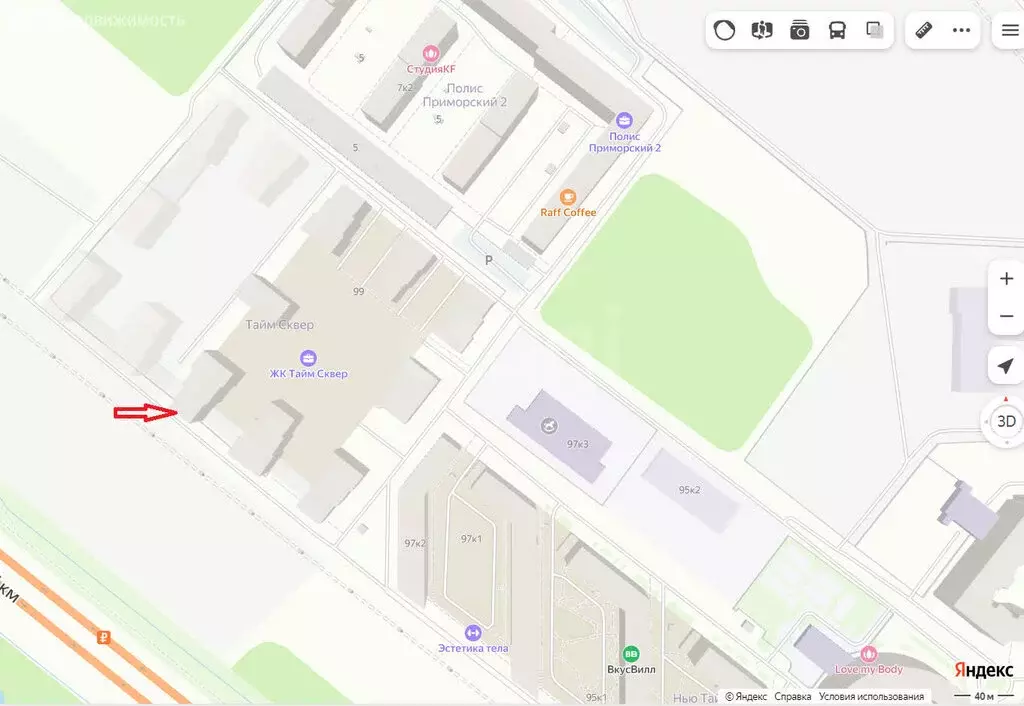Viewport: 1024px width, 706px height.
Task: Select ЖК Тайм Сквер marker
Action: (308, 358)
